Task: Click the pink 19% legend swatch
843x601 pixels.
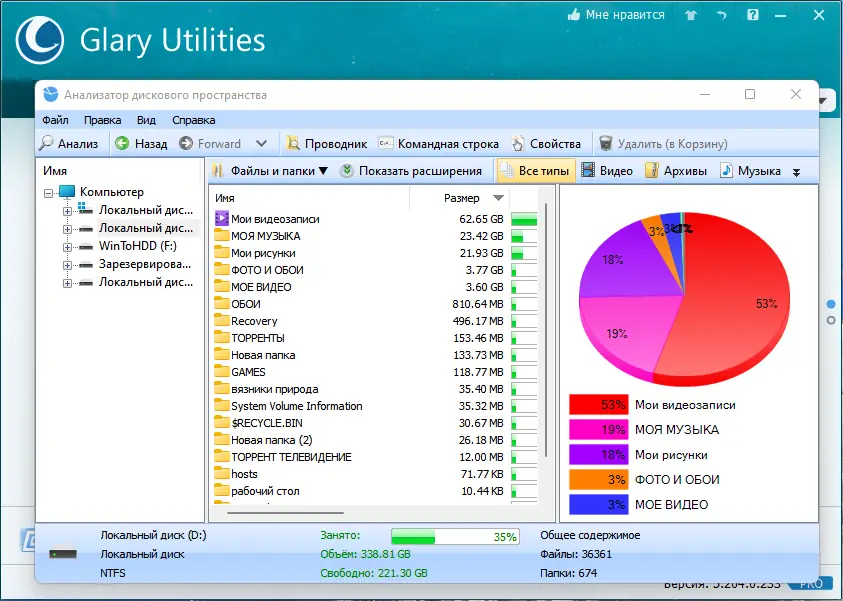Action: [598, 430]
